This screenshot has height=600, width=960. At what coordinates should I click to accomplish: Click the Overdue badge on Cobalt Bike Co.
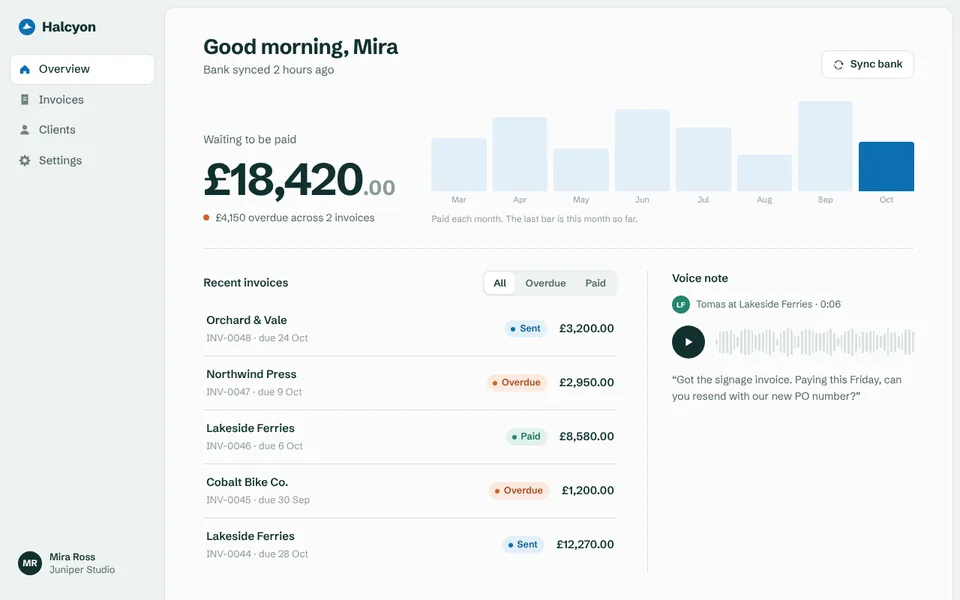518,490
